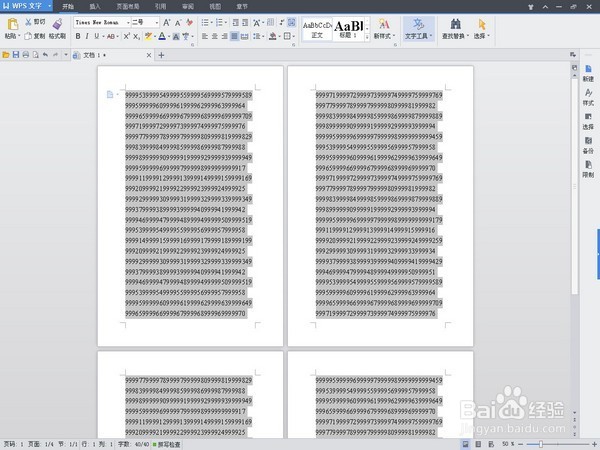
Task: Expand the bullet list dropdown
Action: pos(212,23)
